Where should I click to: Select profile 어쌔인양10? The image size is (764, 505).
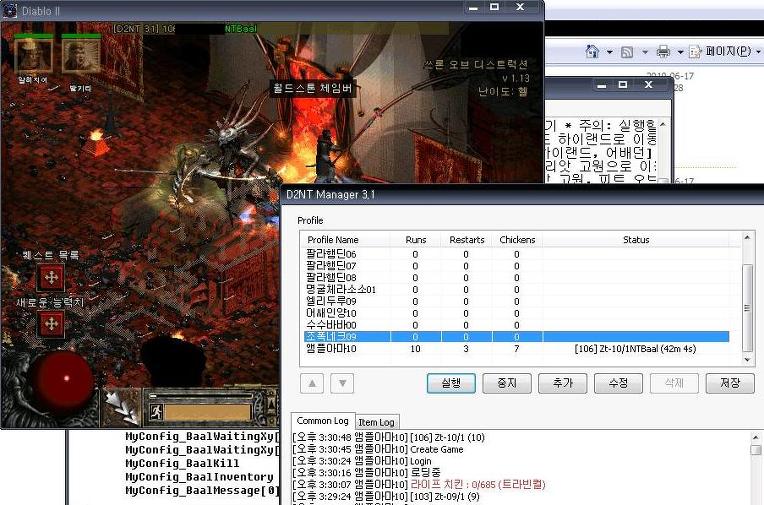516,313
